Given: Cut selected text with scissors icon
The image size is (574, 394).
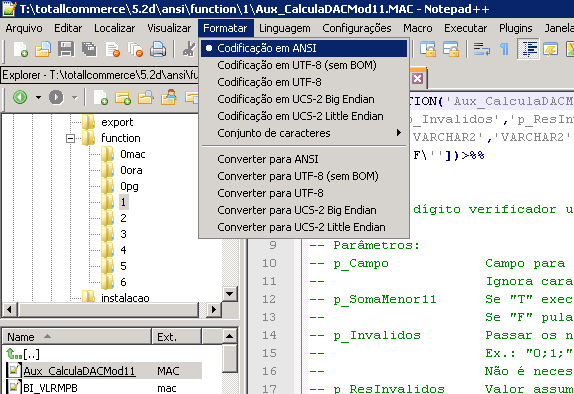Looking at the screenshot, I should [x=189, y=49].
